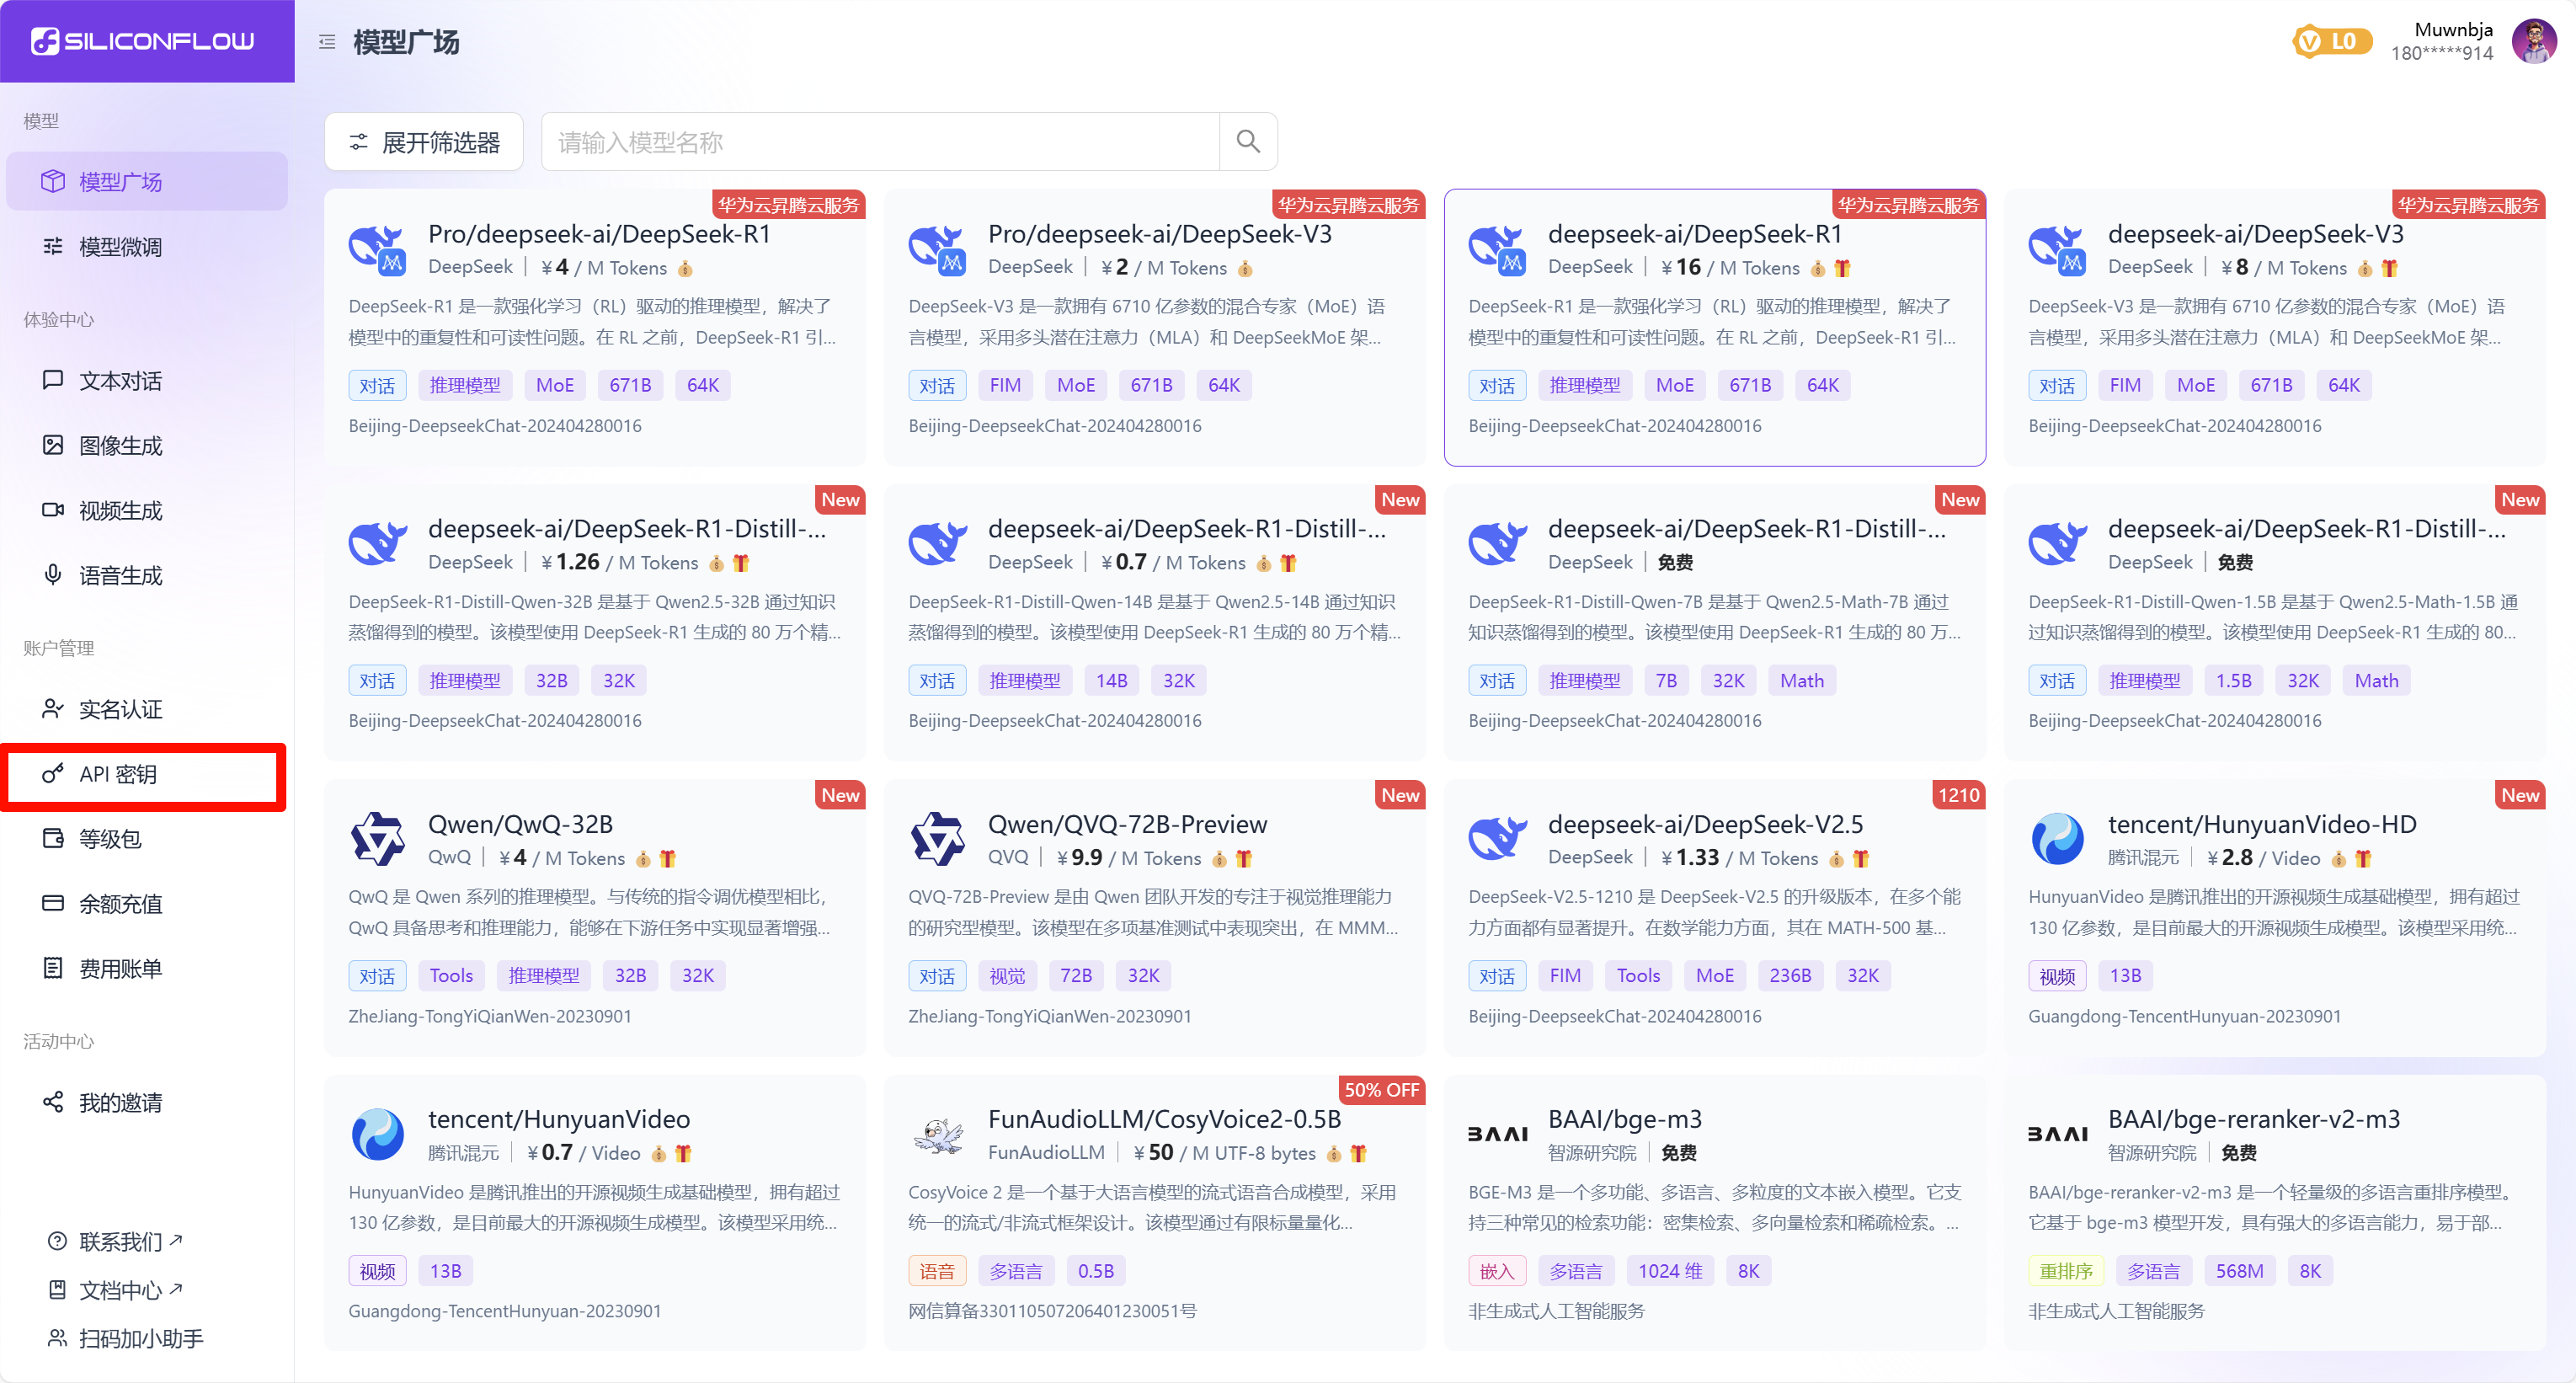Open 图像生成 in the sidebar
Image resolution: width=2576 pixels, height=1383 pixels.
point(147,445)
